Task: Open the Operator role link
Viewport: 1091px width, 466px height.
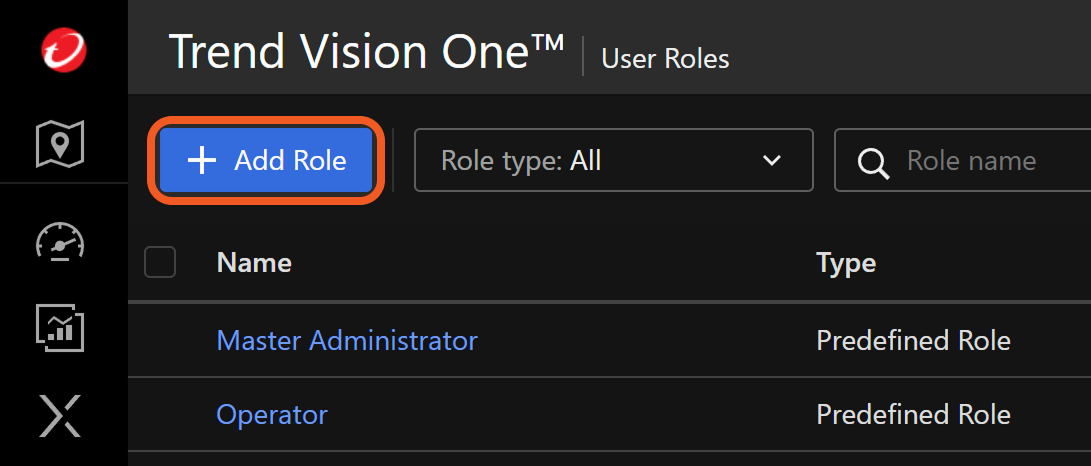Action: (272, 414)
